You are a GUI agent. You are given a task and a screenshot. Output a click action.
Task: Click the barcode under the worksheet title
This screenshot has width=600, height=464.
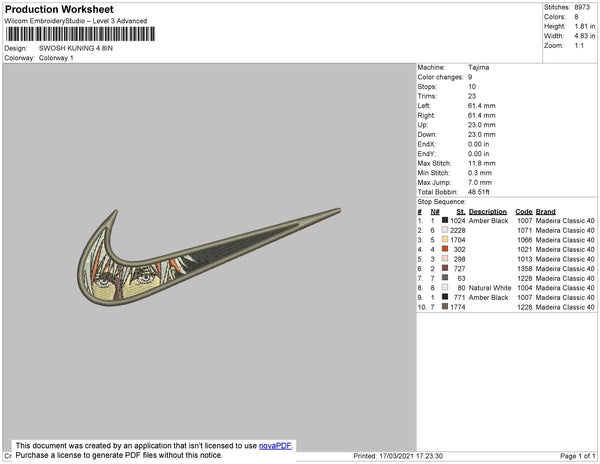pos(80,34)
